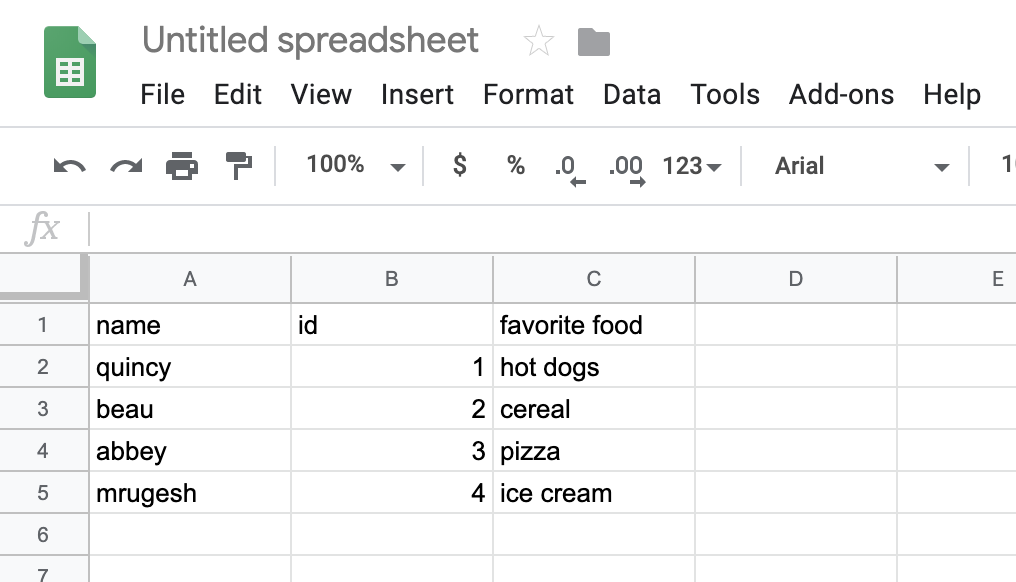Click the move to folder icon
Image resolution: width=1016 pixels, height=582 pixels.
coord(594,42)
